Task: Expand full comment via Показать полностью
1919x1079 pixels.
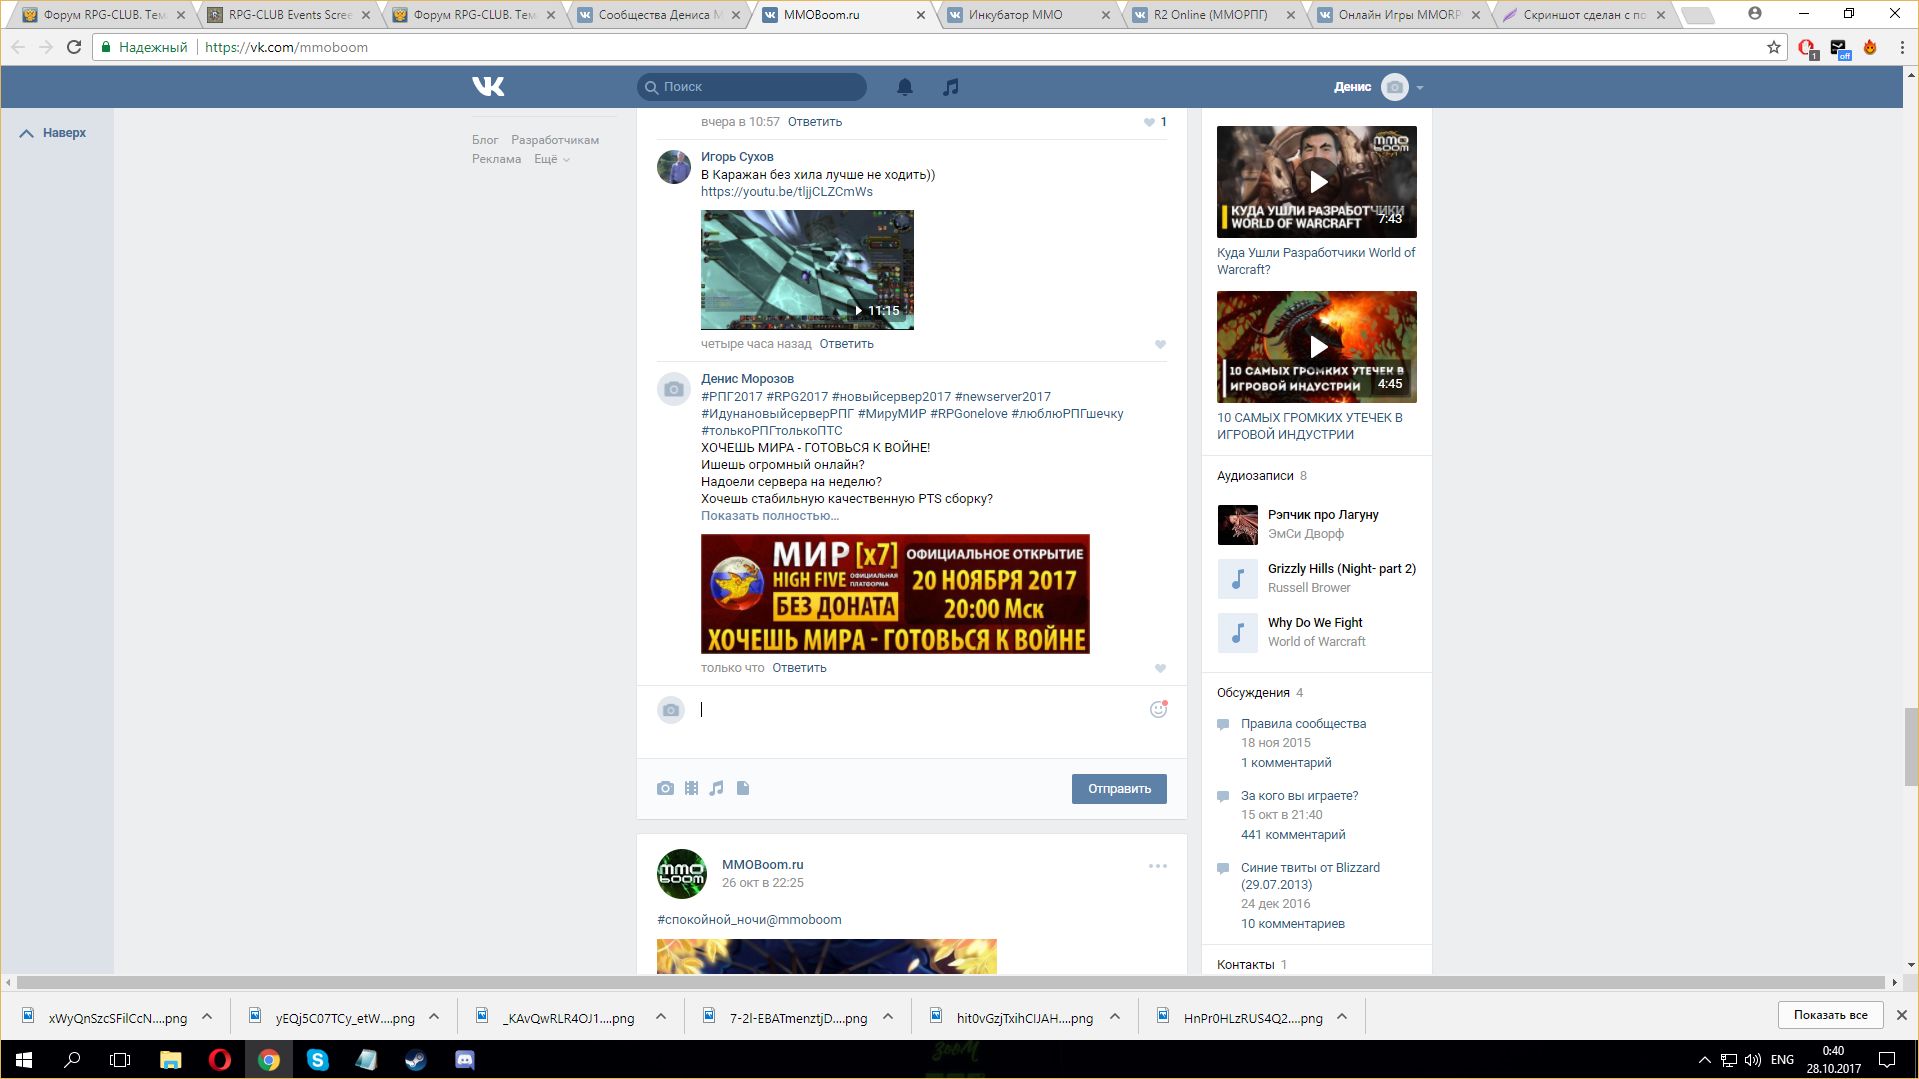Action: pyautogui.click(x=770, y=516)
